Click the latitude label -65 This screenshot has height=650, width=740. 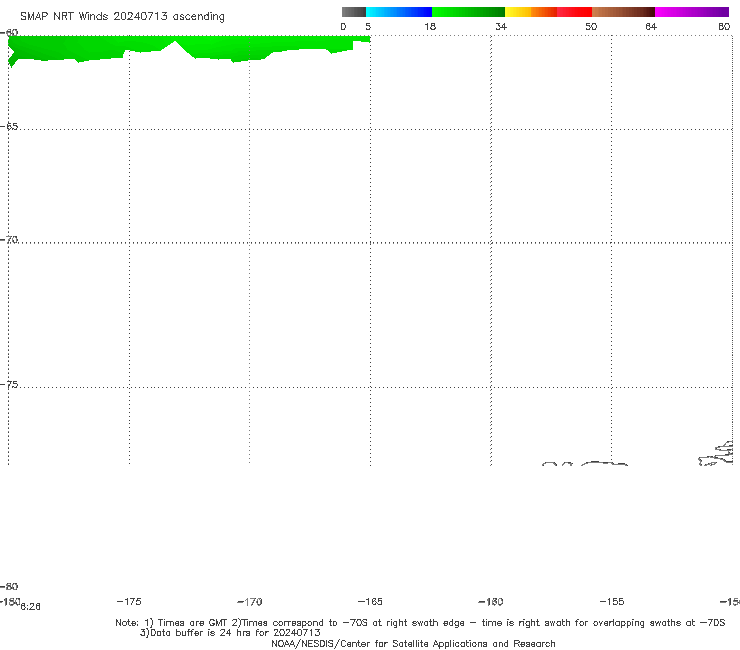(x=9, y=126)
